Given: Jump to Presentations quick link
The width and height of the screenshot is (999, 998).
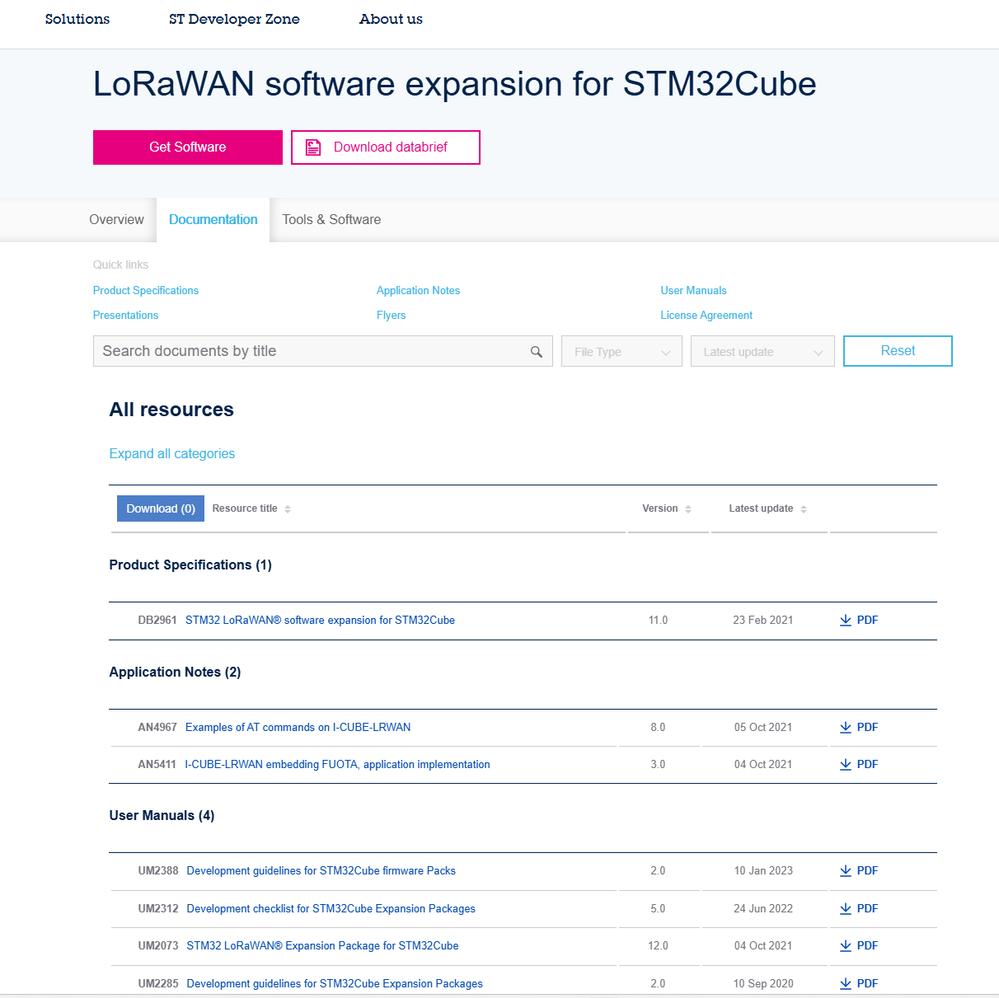Looking at the screenshot, I should (x=126, y=315).
